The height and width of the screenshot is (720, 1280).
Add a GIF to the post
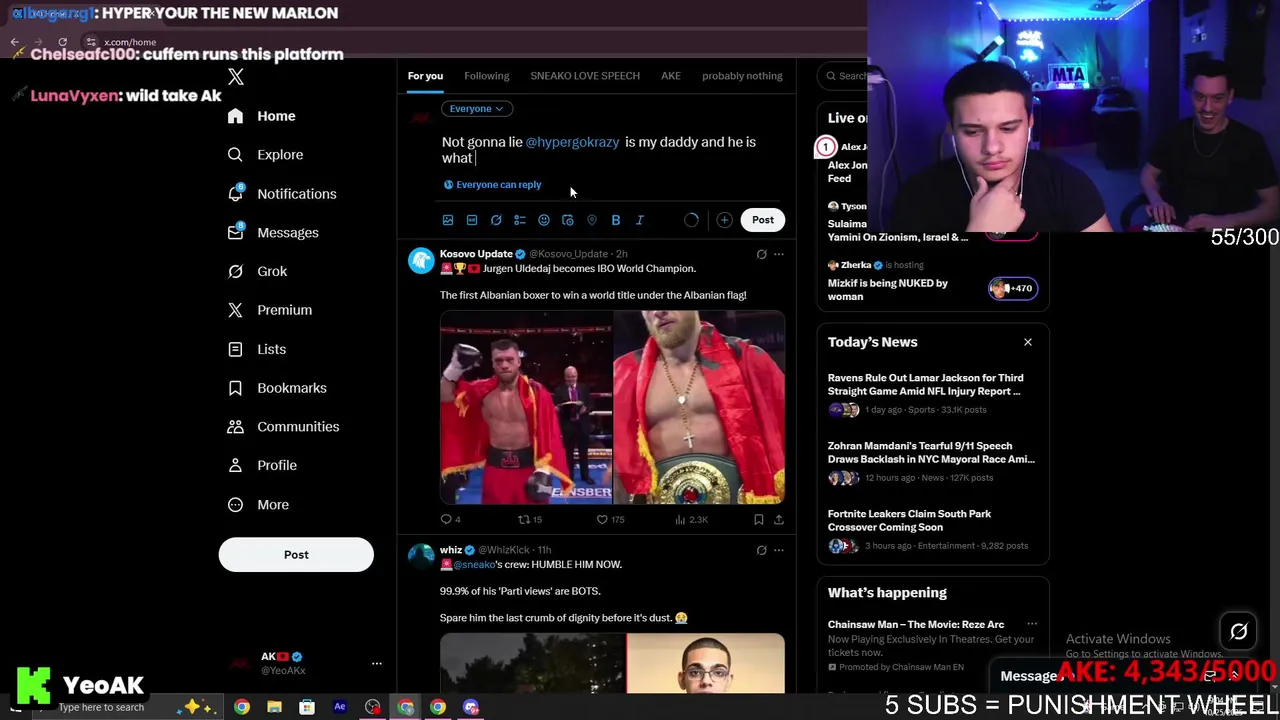coord(472,220)
